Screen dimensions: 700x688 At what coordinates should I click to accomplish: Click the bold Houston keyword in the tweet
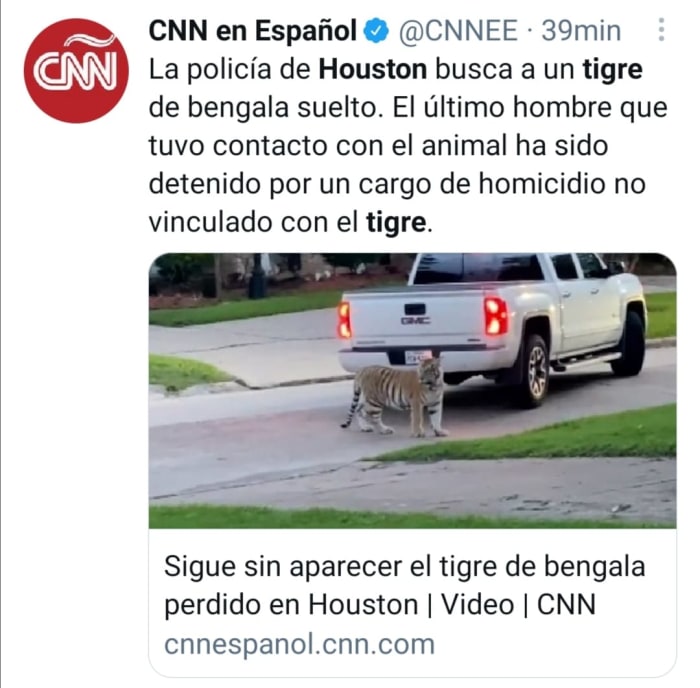coord(373,69)
